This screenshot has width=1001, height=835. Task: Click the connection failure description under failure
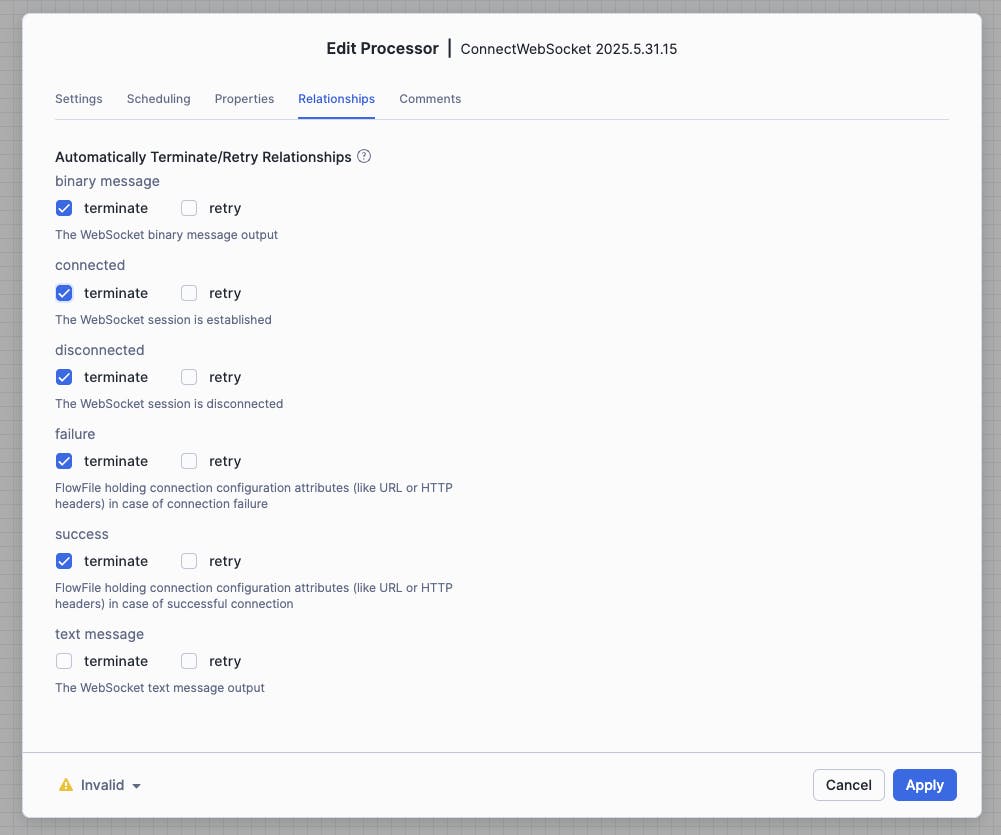tap(253, 495)
